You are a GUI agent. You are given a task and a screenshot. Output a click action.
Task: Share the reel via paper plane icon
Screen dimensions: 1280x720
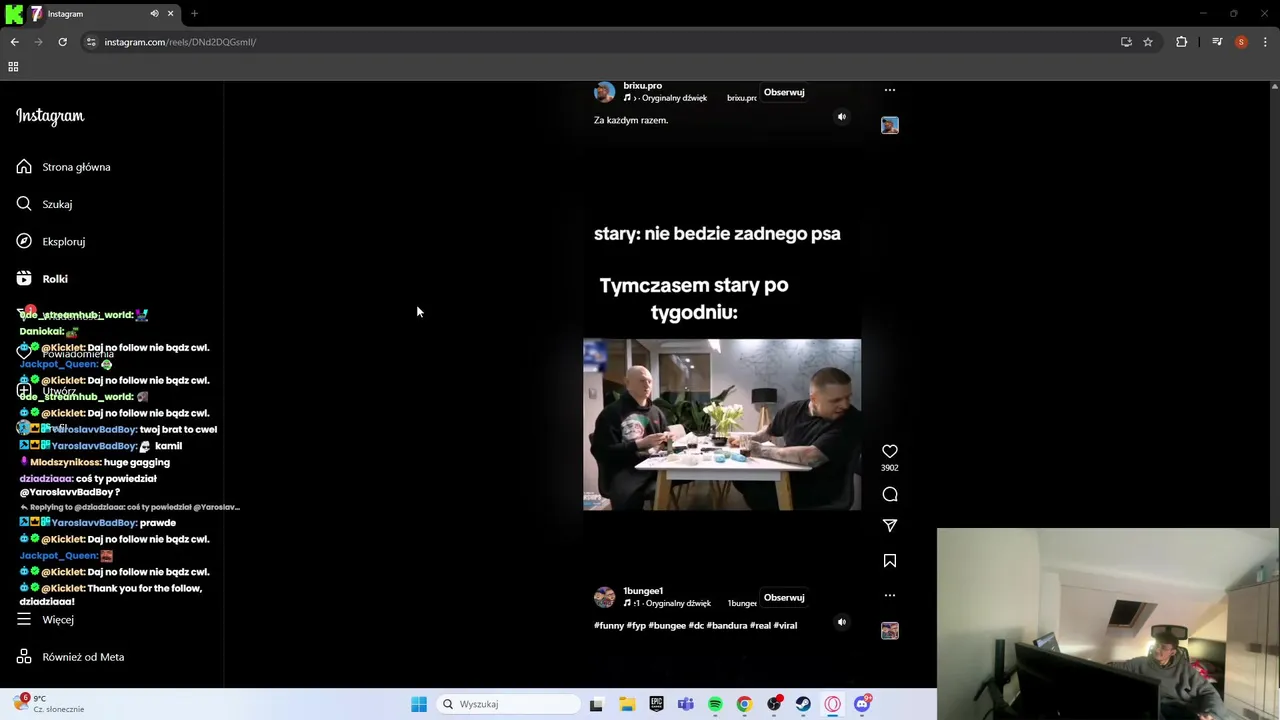pos(889,525)
